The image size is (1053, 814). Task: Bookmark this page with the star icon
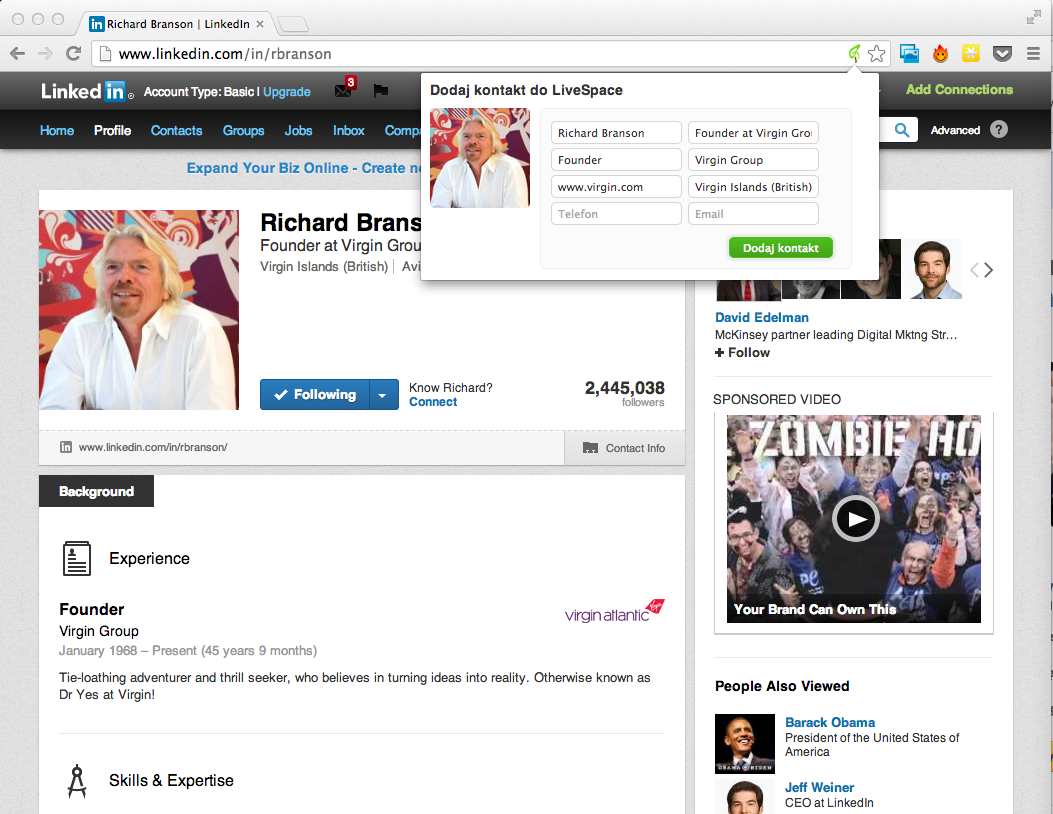coord(876,54)
